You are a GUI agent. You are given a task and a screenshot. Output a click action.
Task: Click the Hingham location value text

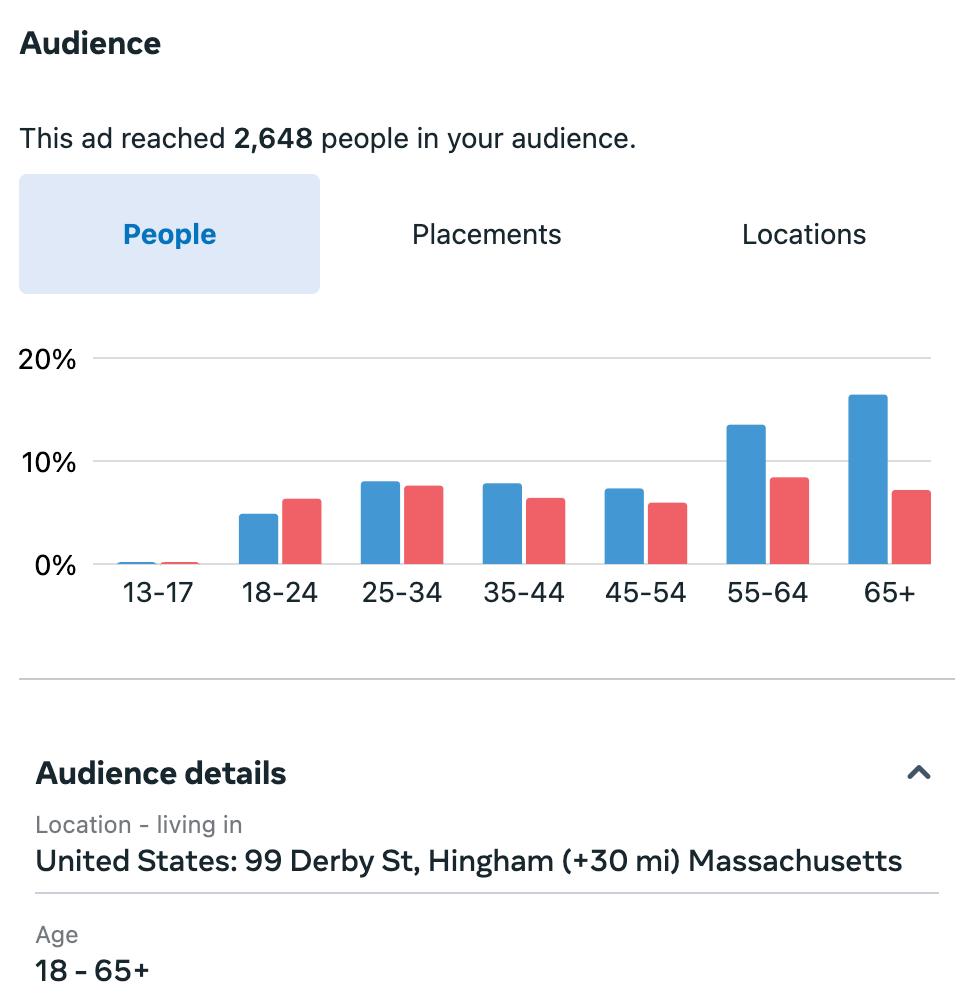pyautogui.click(x=468, y=861)
